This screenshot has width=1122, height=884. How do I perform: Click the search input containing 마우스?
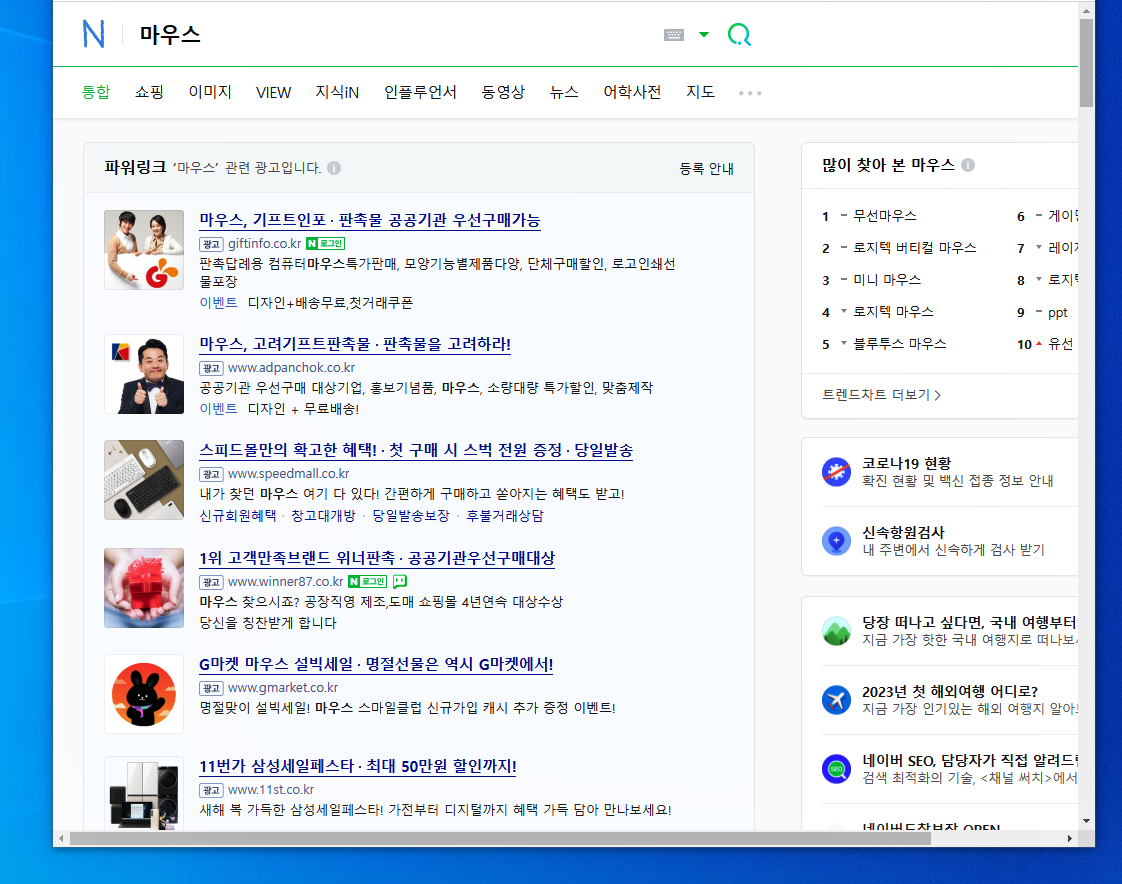pos(394,34)
